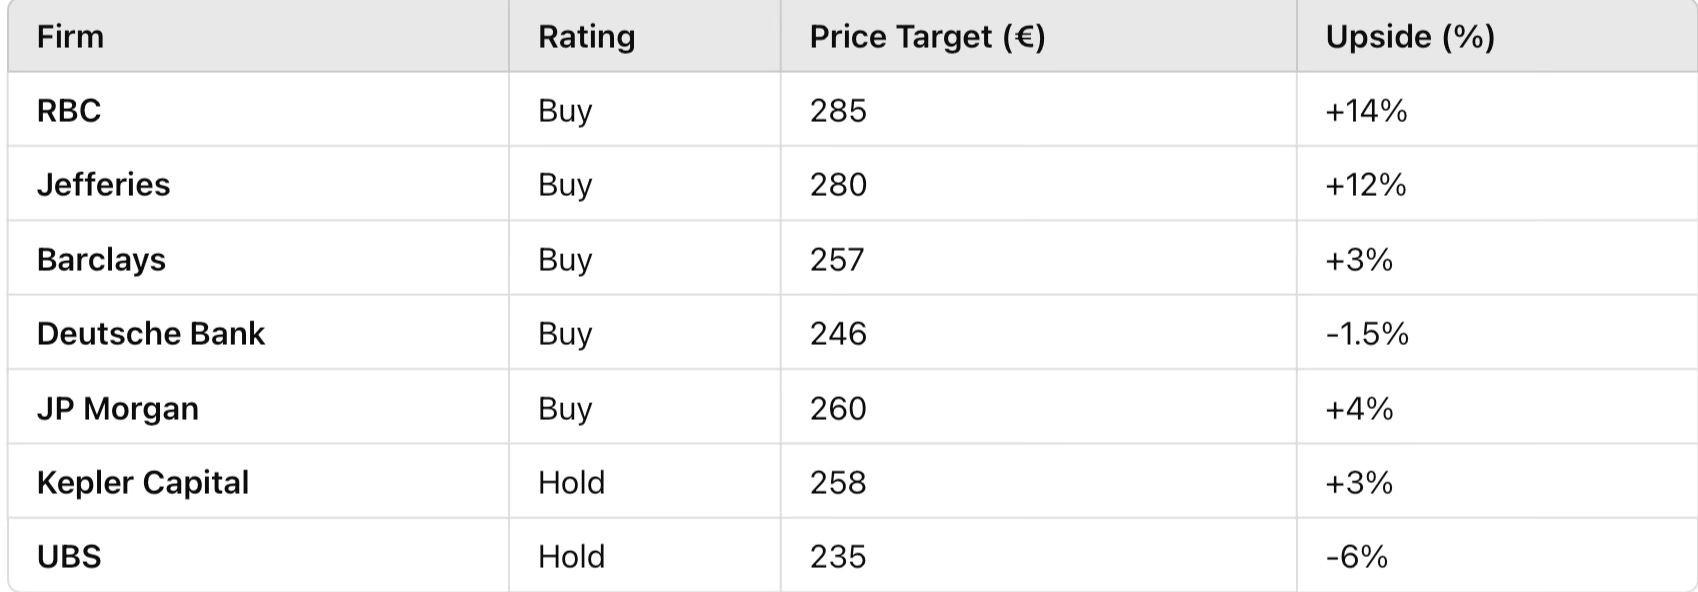
Task: Click the Deutsche Bank cell
Action: point(150,334)
